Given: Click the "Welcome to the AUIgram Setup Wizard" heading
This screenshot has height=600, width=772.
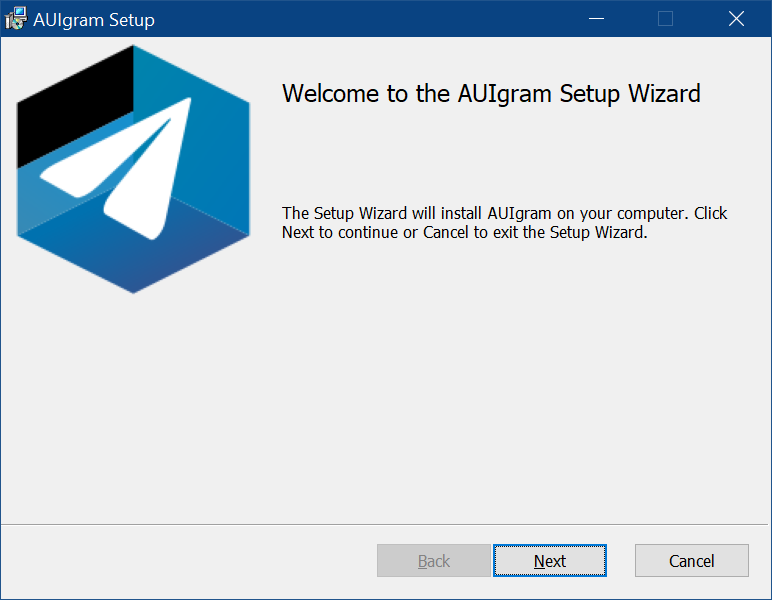Looking at the screenshot, I should (491, 94).
